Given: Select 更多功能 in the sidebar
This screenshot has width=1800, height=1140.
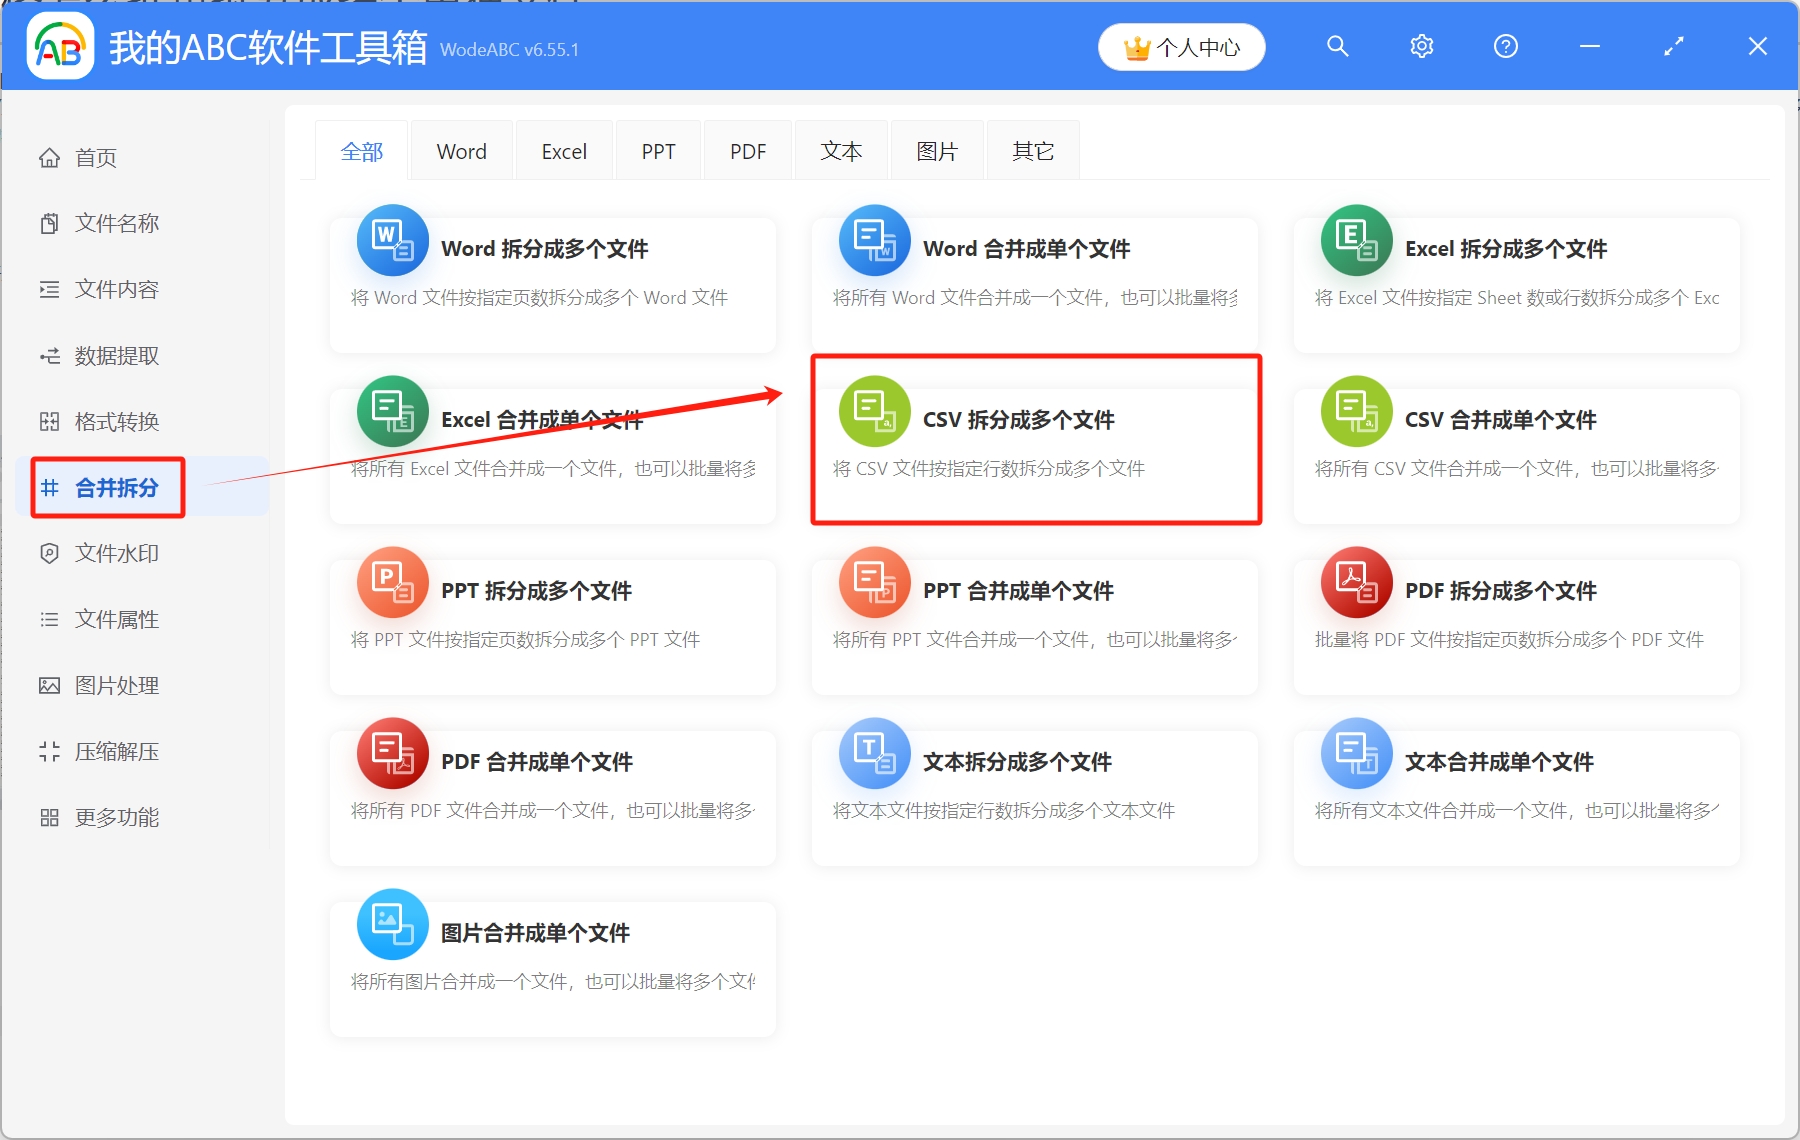Looking at the screenshot, I should pos(115,817).
